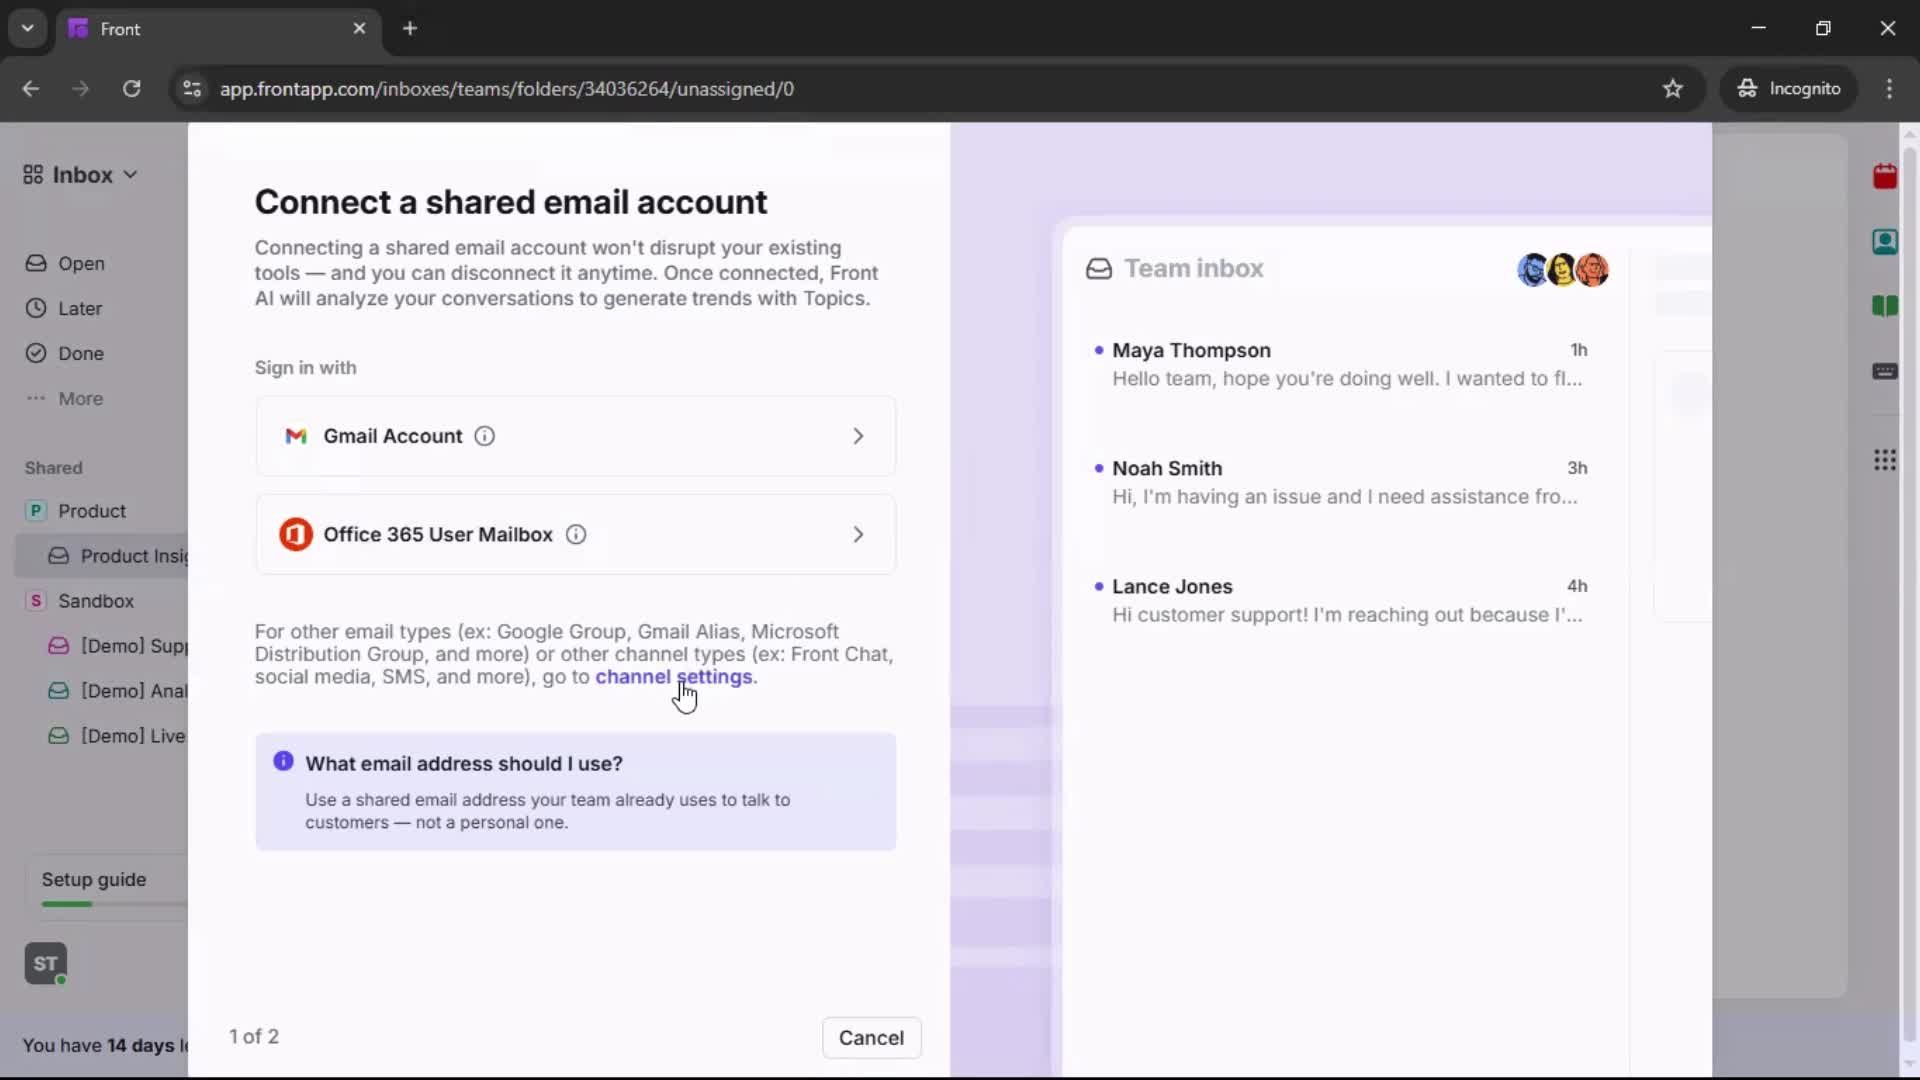1920x1080 pixels.
Task: Open keyboard shortcuts panel icon
Action: coord(1886,371)
